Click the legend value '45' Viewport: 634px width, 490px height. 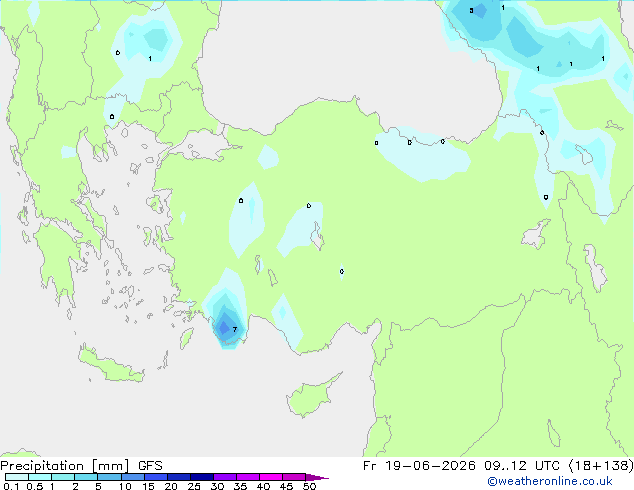286,486
